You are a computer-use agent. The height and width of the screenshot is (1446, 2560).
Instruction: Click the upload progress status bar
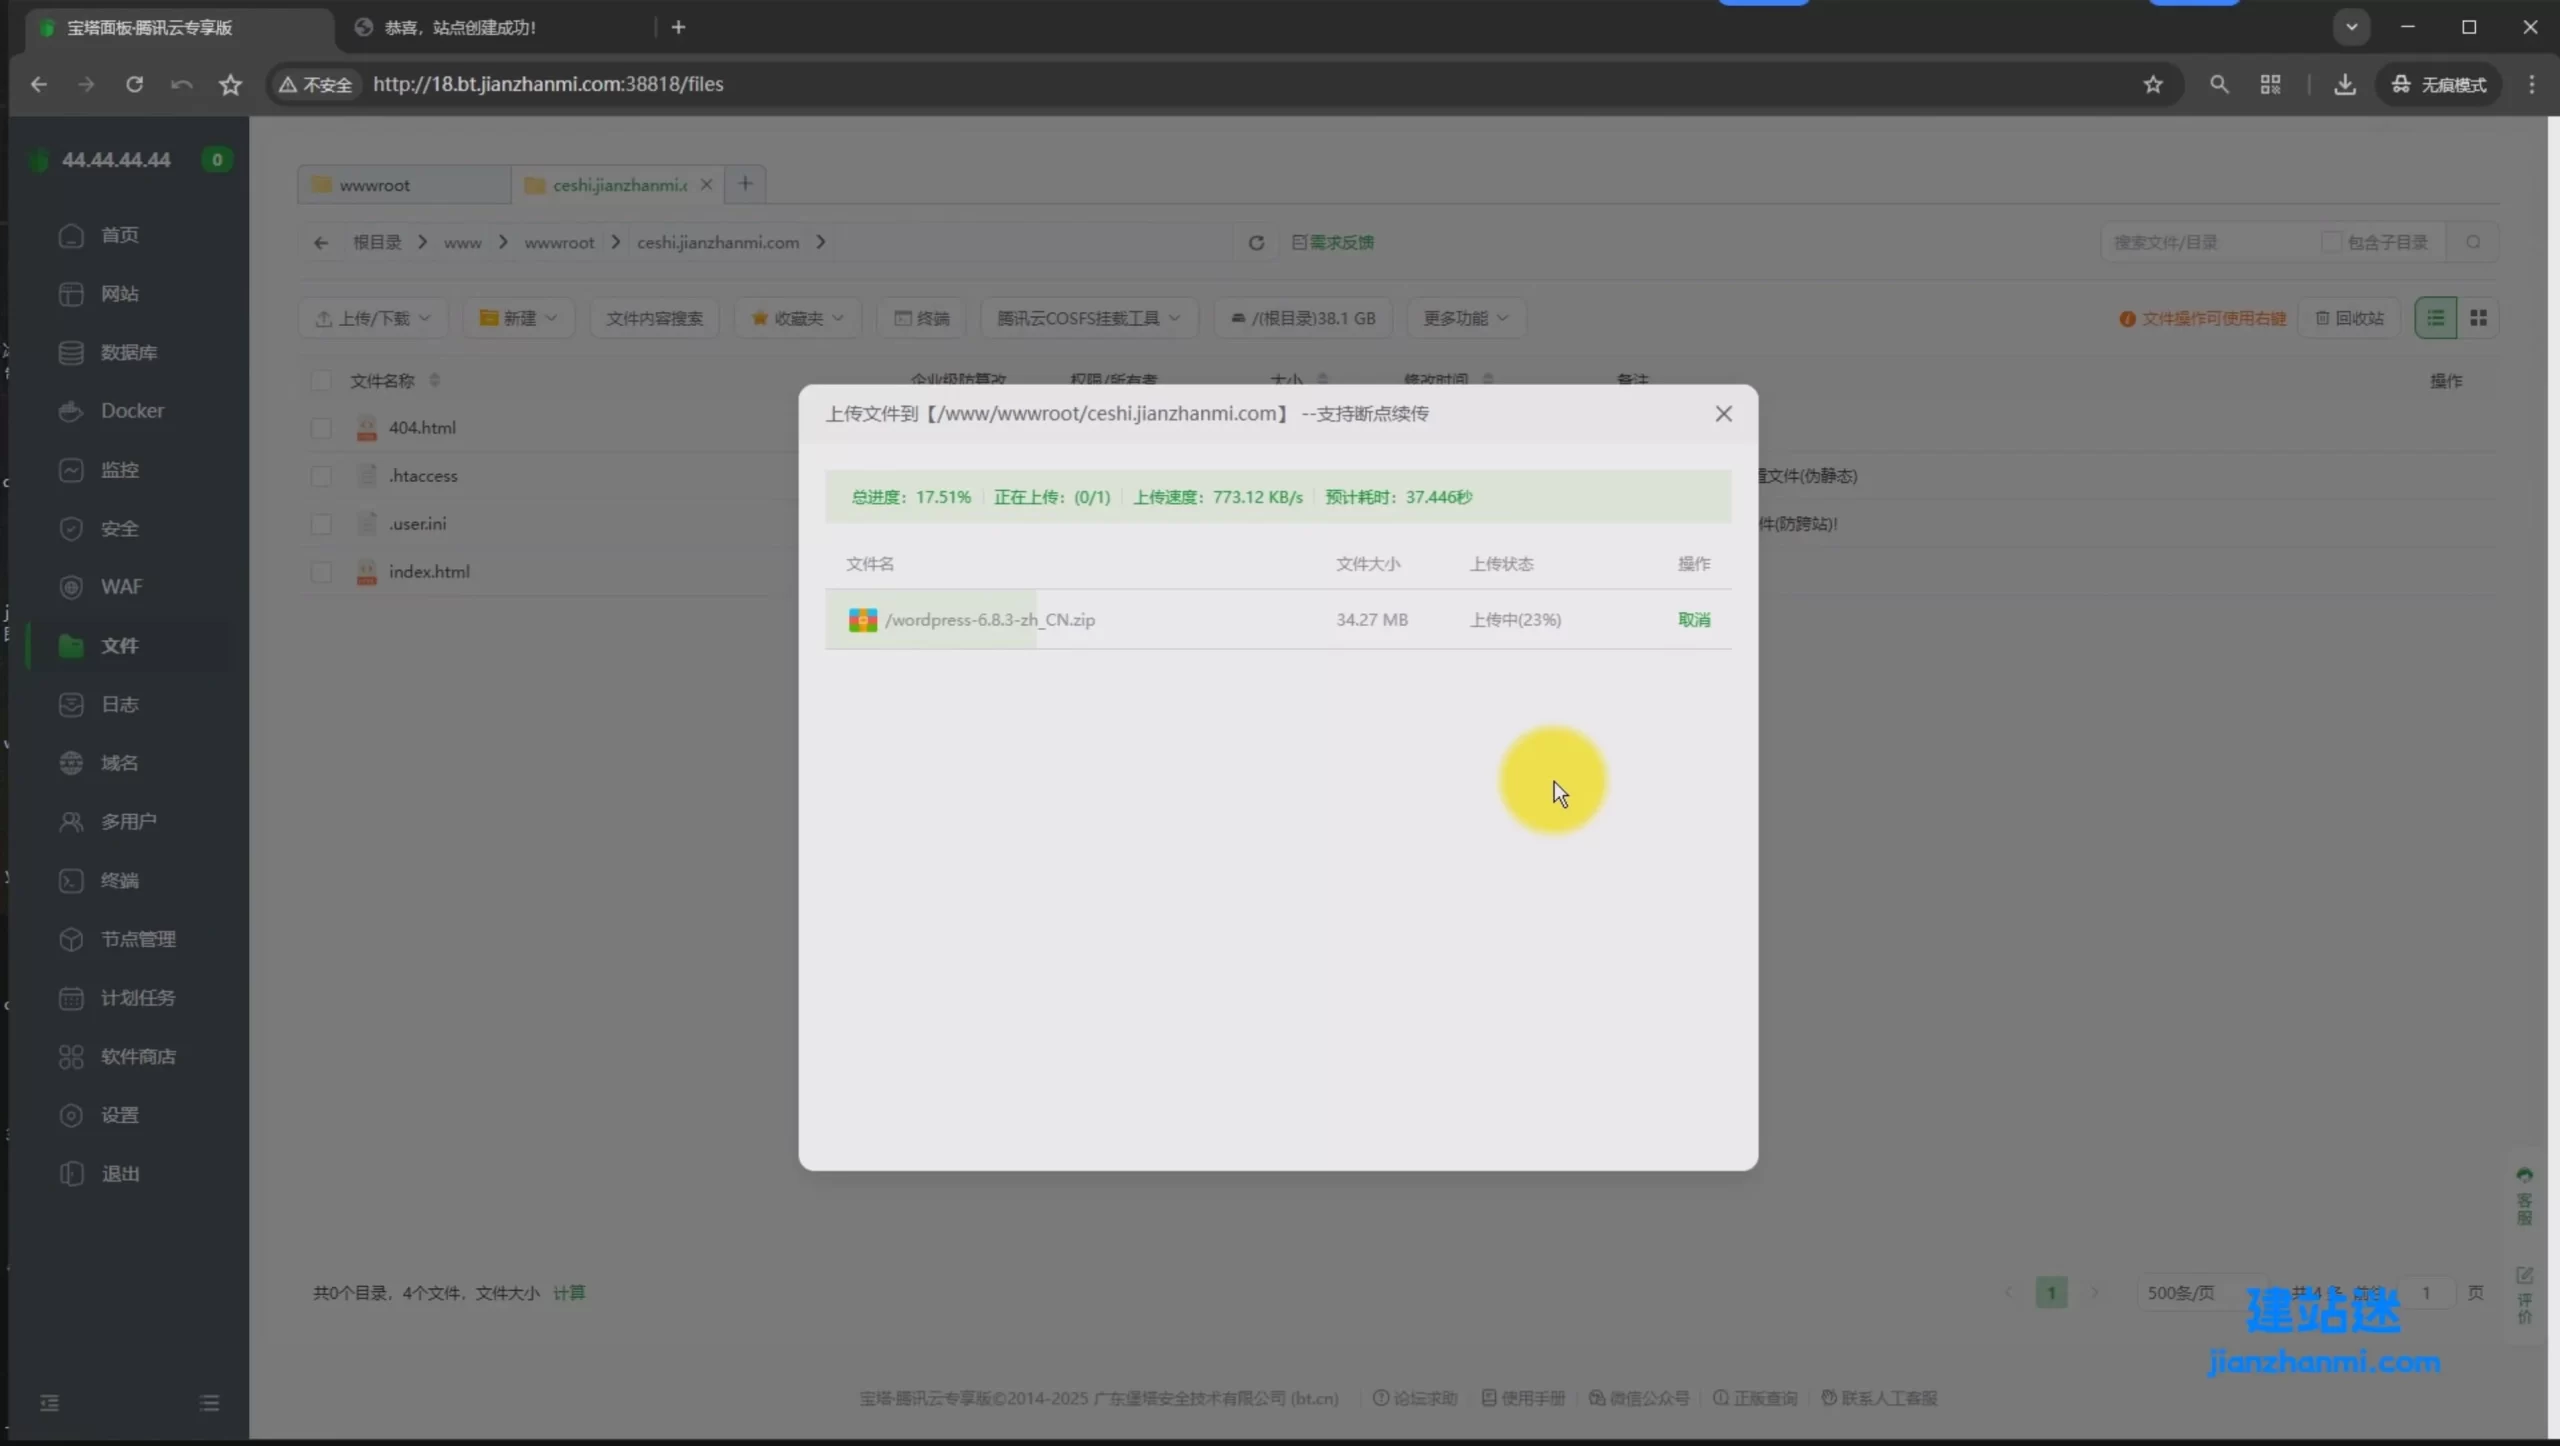click(1277, 497)
